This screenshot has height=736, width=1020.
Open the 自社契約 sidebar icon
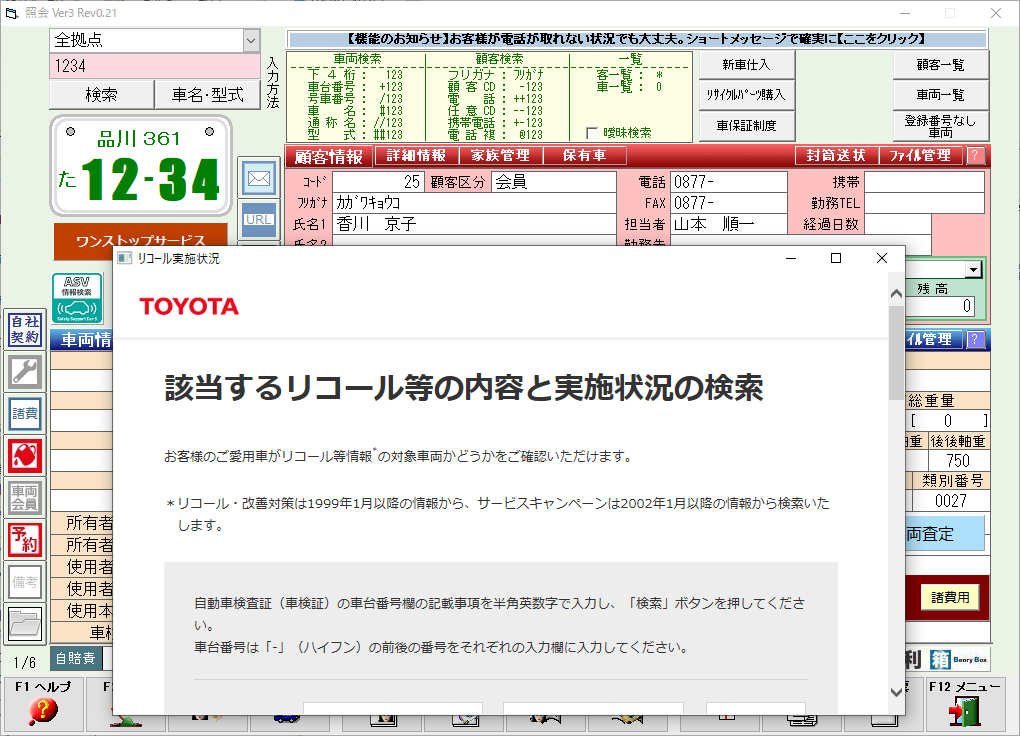[x=25, y=329]
